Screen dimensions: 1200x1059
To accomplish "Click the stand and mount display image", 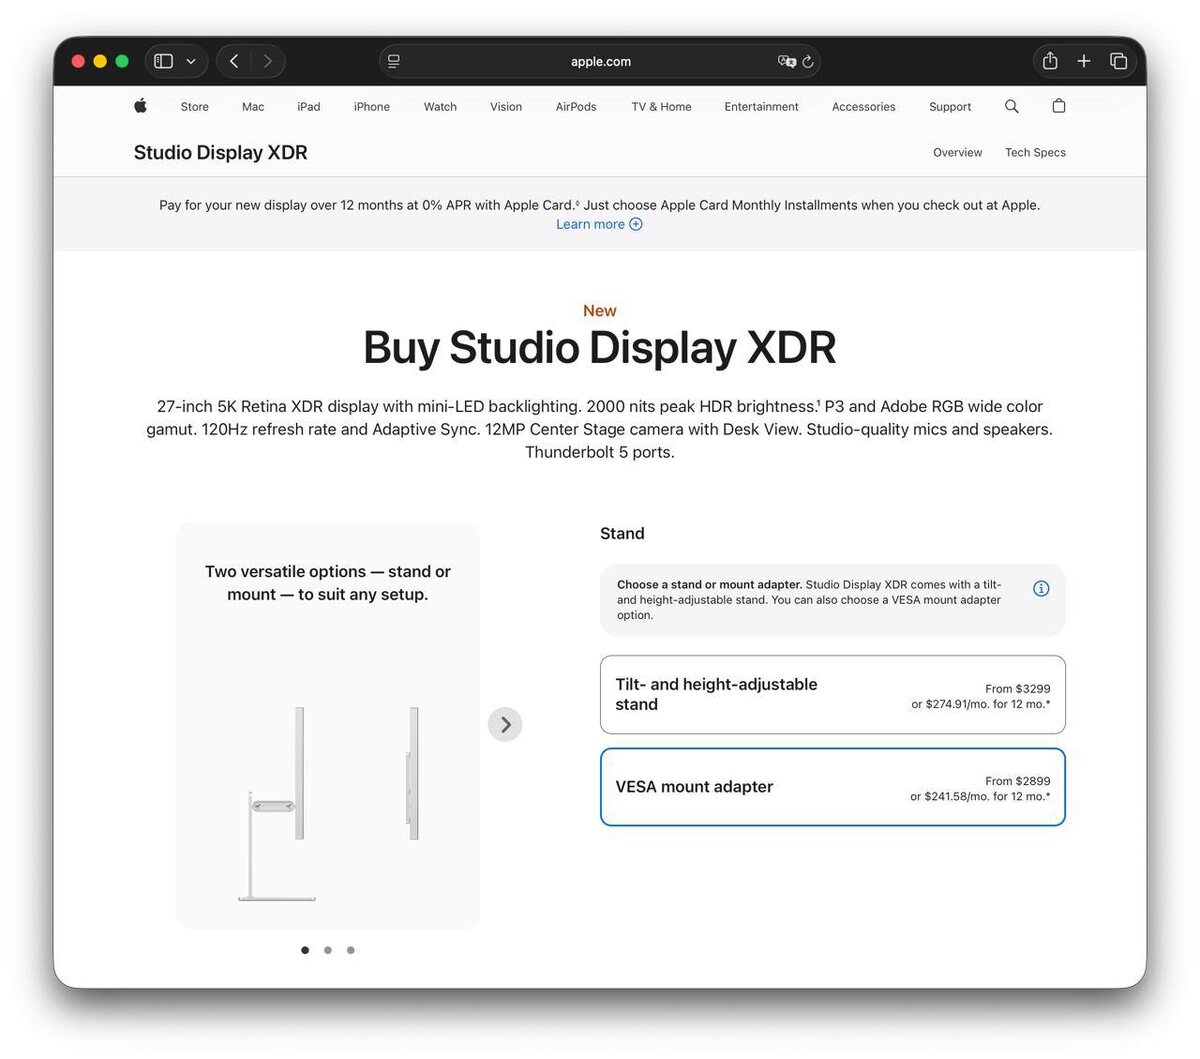I will 329,802.
